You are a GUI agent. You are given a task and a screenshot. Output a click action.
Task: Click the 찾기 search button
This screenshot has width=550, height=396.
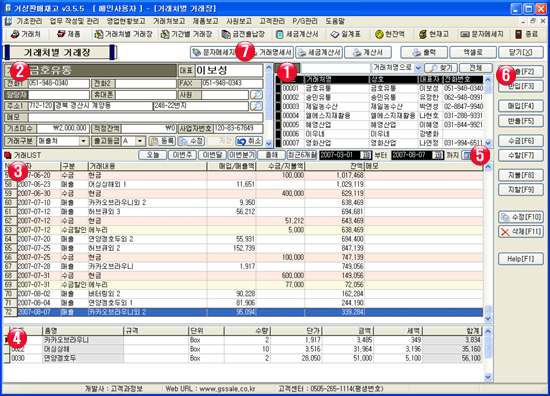[x=441, y=68]
